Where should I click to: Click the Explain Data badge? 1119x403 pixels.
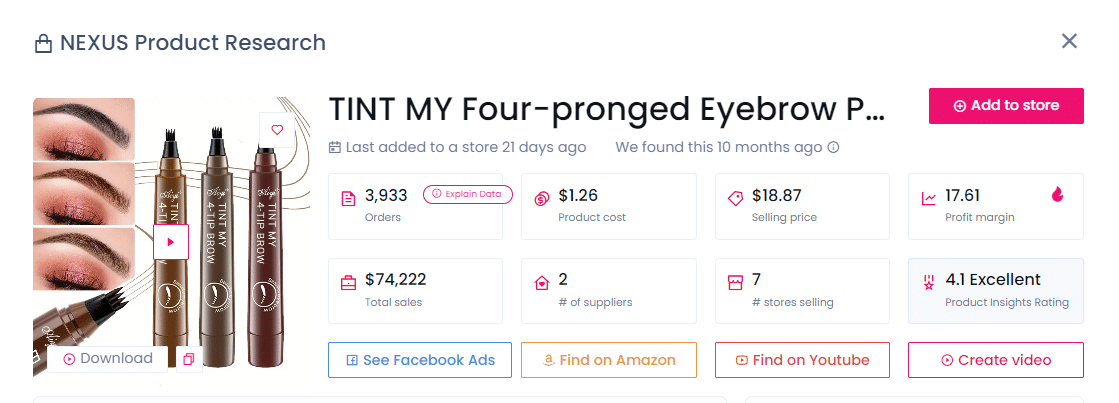pyautogui.click(x=468, y=195)
